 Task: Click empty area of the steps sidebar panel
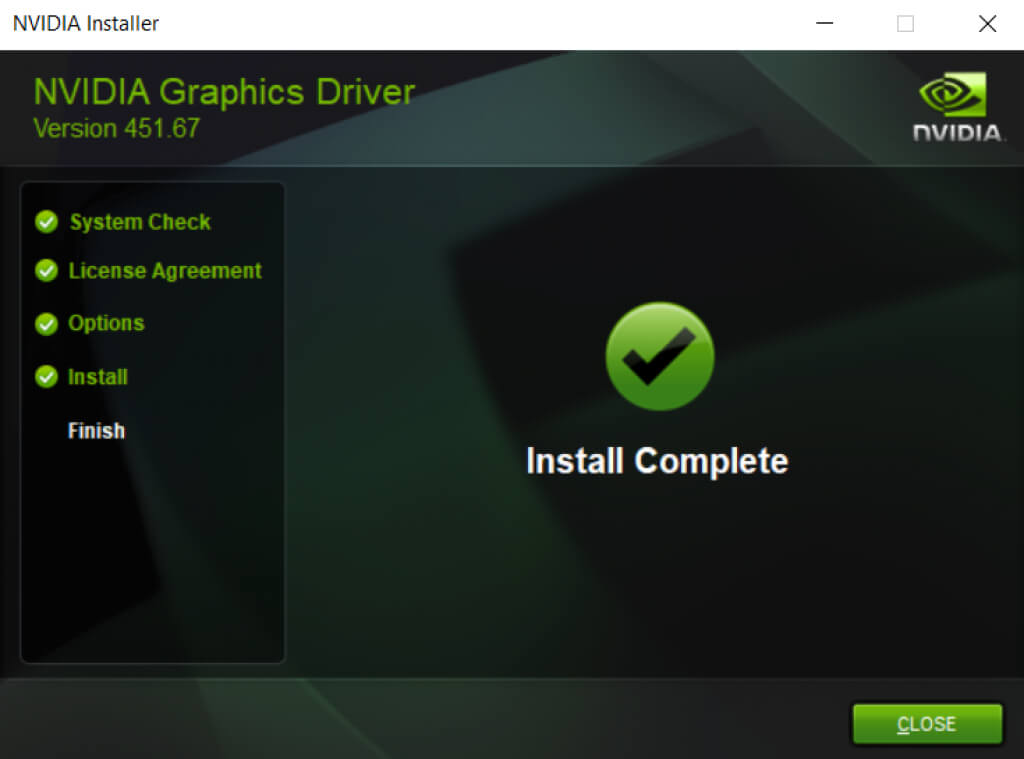click(x=152, y=560)
